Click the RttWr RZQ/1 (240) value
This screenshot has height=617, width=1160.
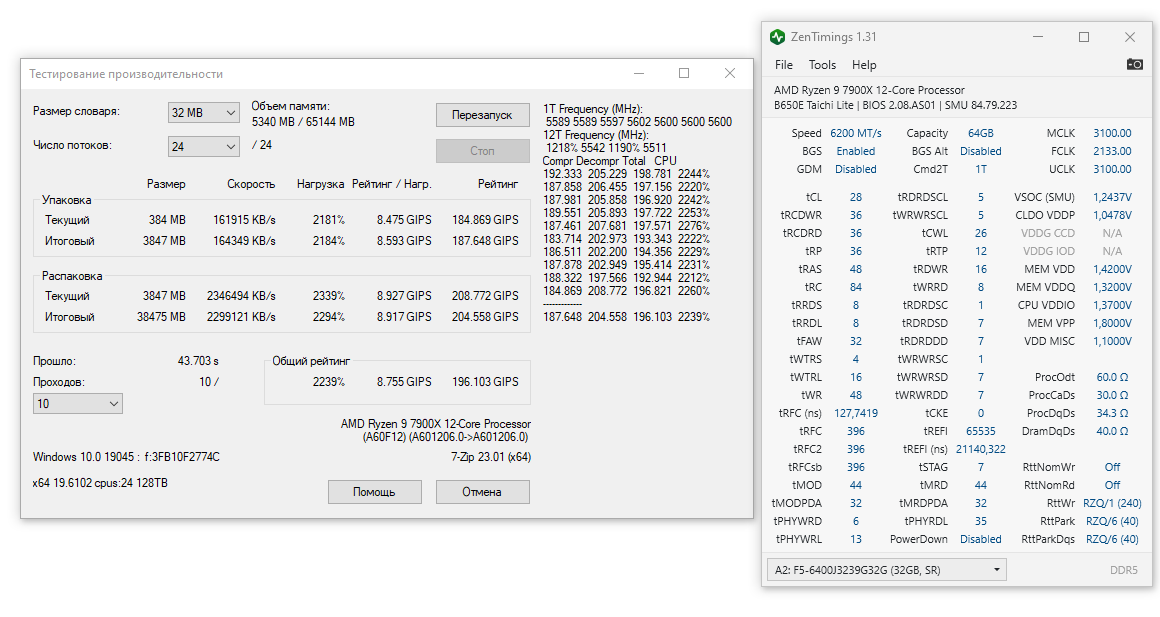point(1112,503)
